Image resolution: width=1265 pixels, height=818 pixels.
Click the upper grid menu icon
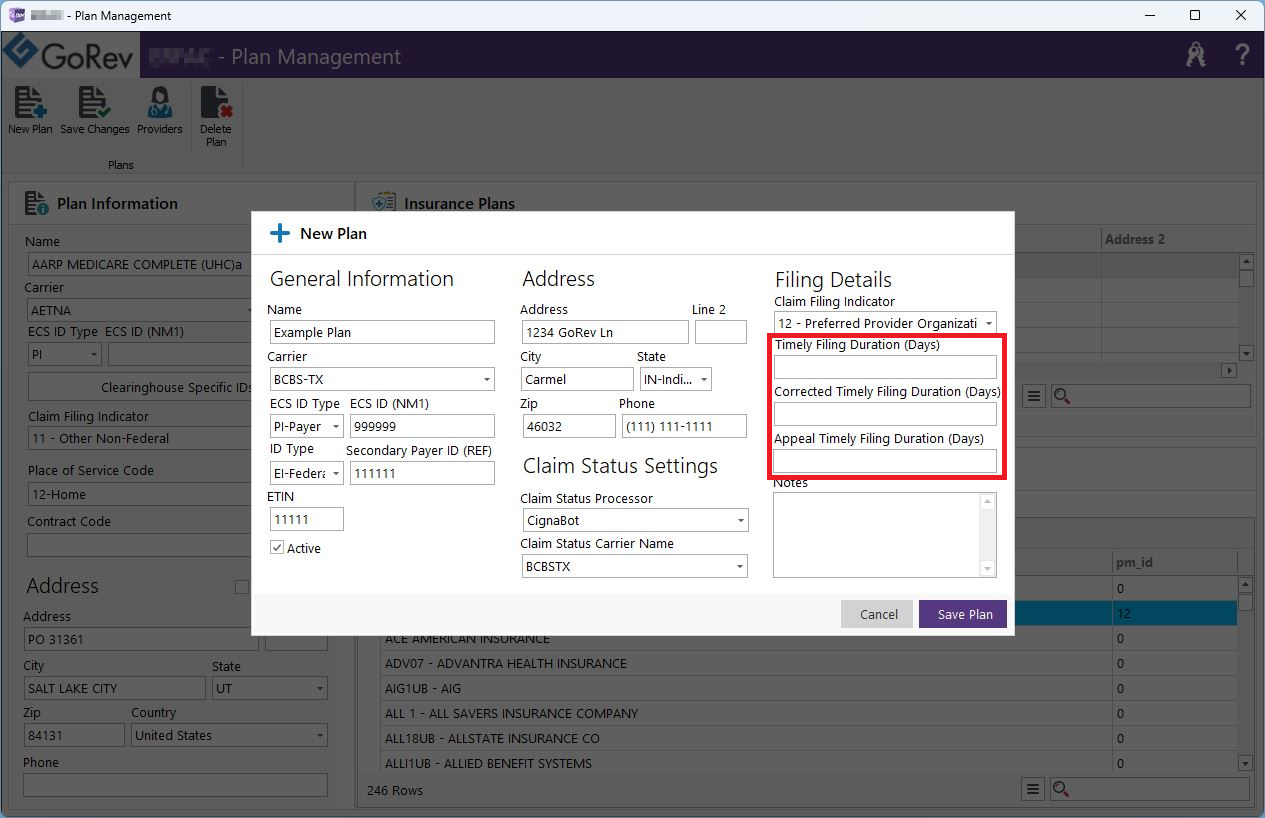(x=1034, y=397)
